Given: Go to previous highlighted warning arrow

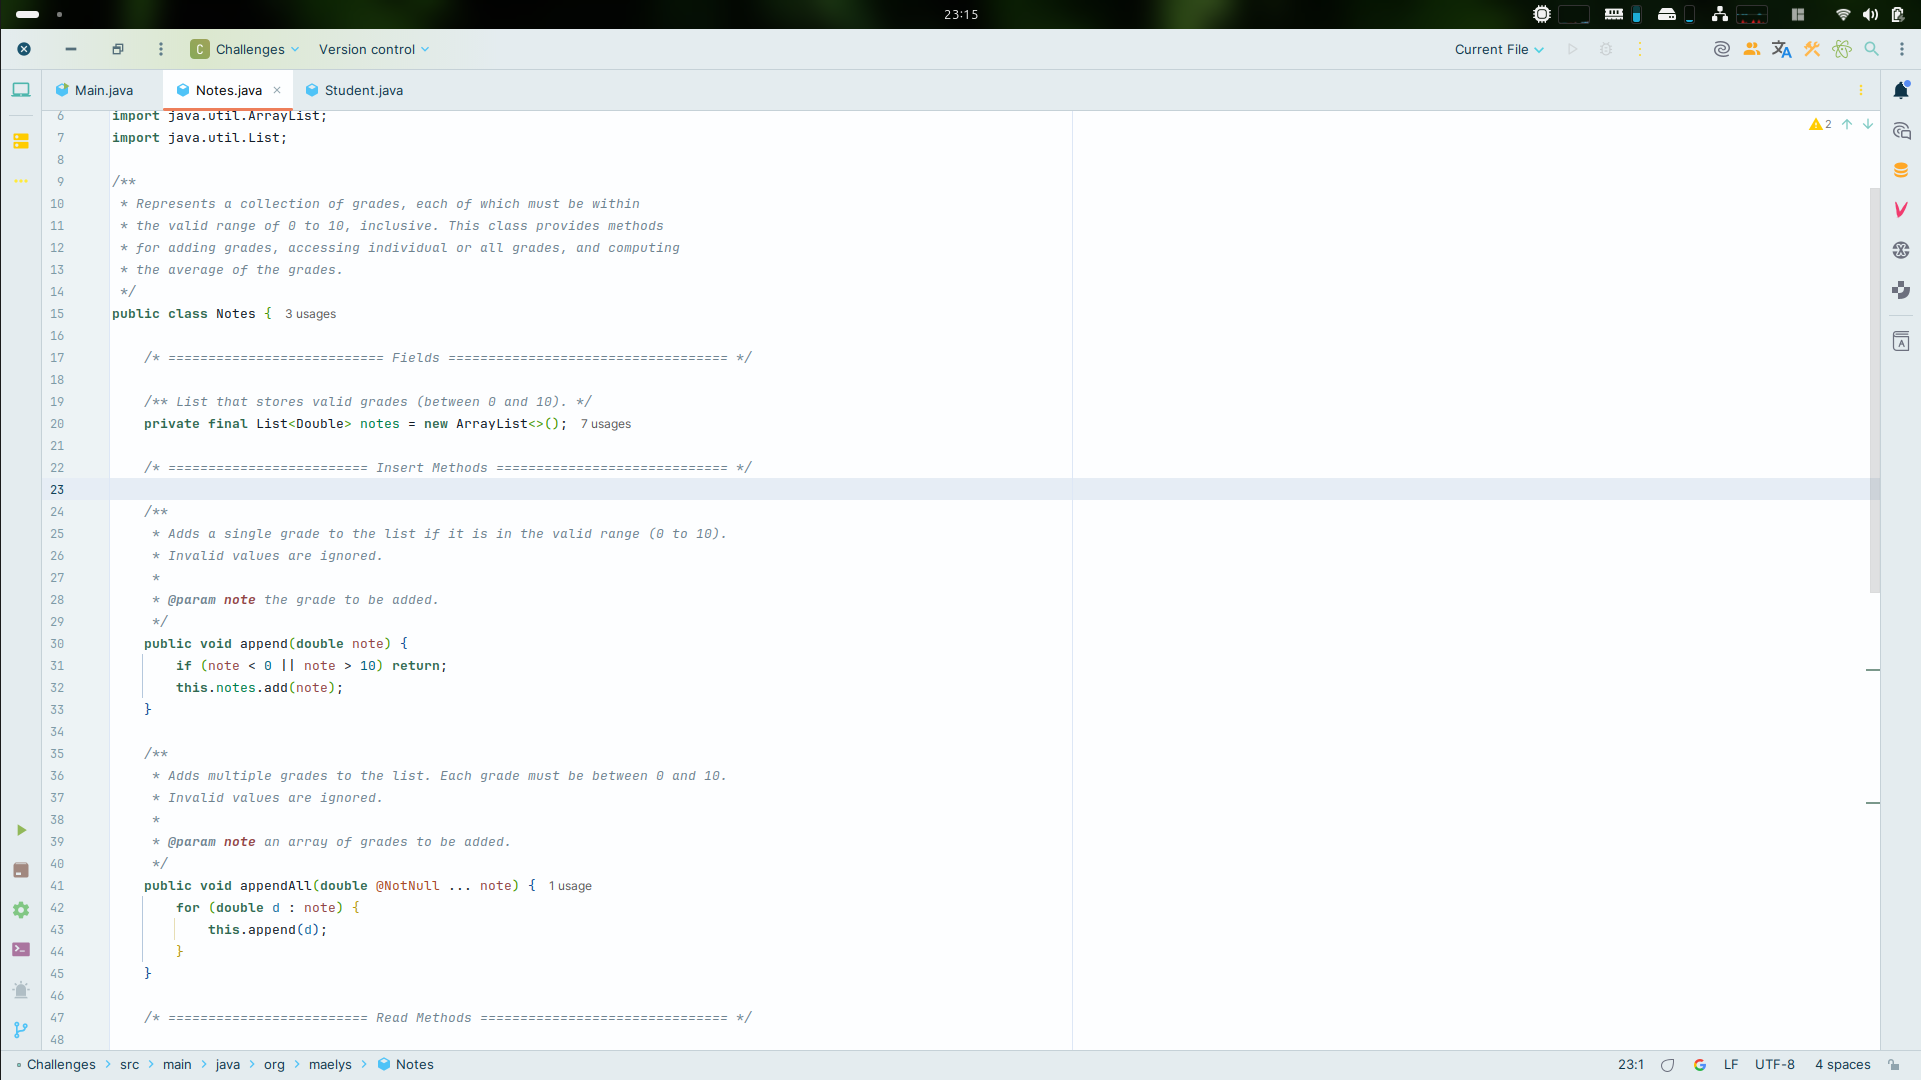Looking at the screenshot, I should coord(1847,124).
